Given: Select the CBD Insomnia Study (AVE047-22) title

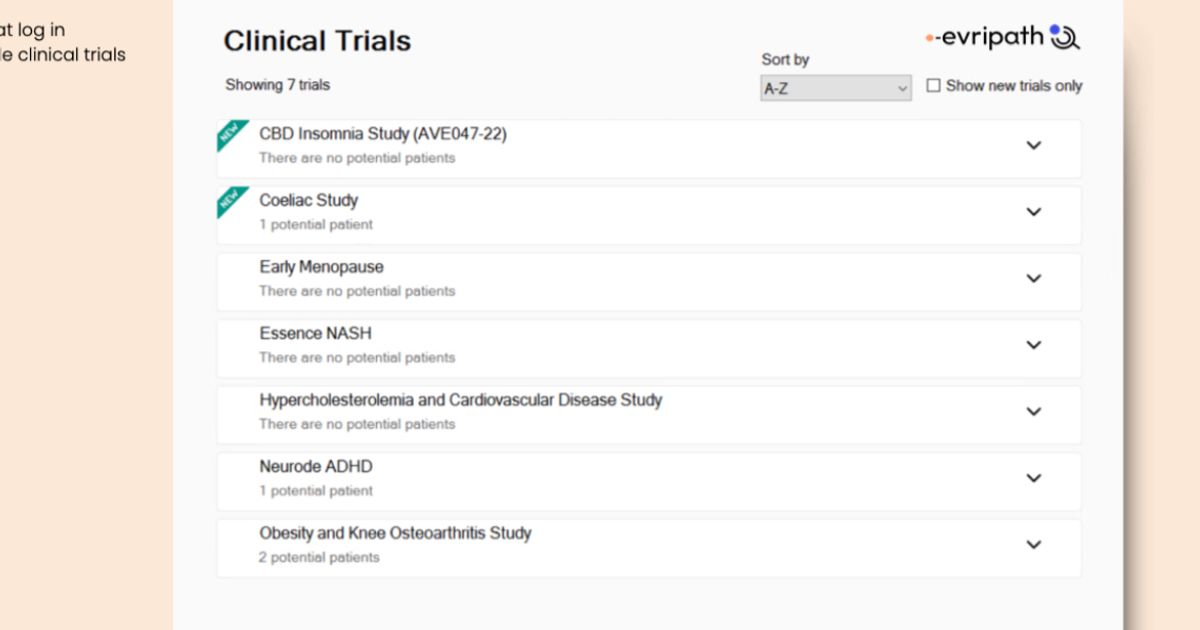Looking at the screenshot, I should [x=383, y=133].
